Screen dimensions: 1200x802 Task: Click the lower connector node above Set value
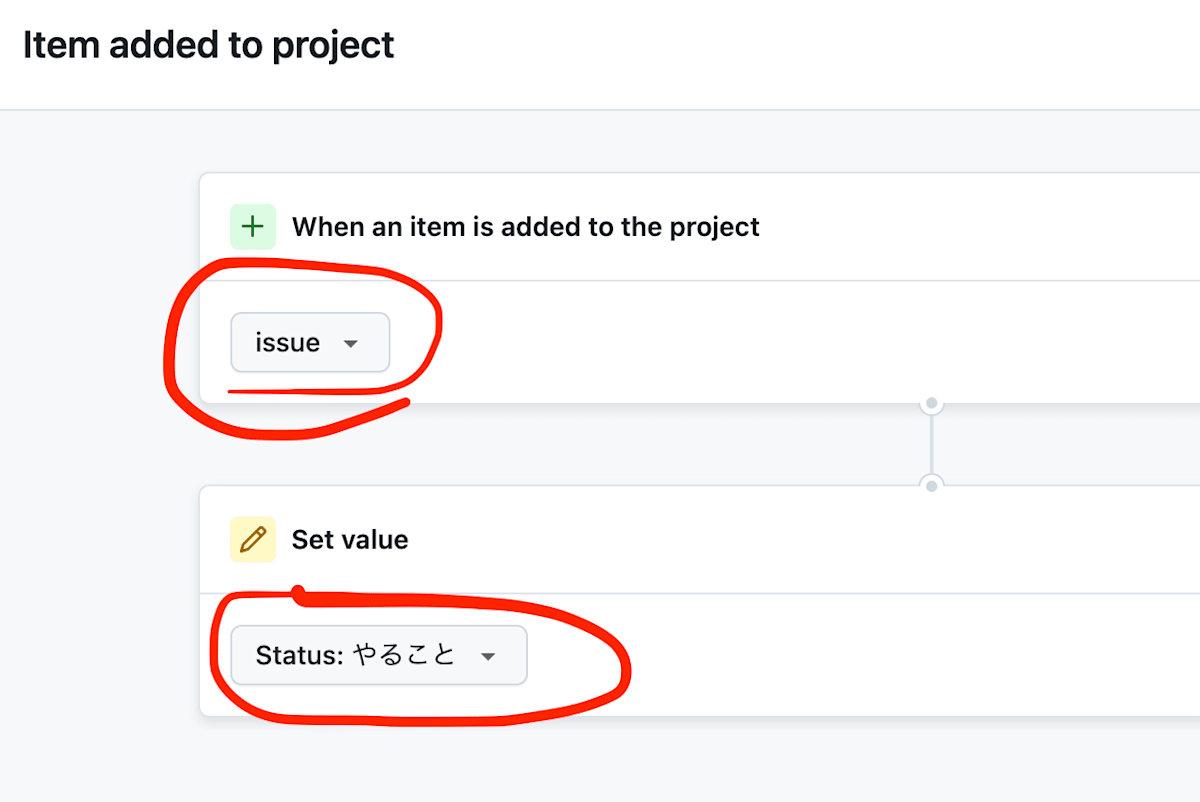coord(931,485)
